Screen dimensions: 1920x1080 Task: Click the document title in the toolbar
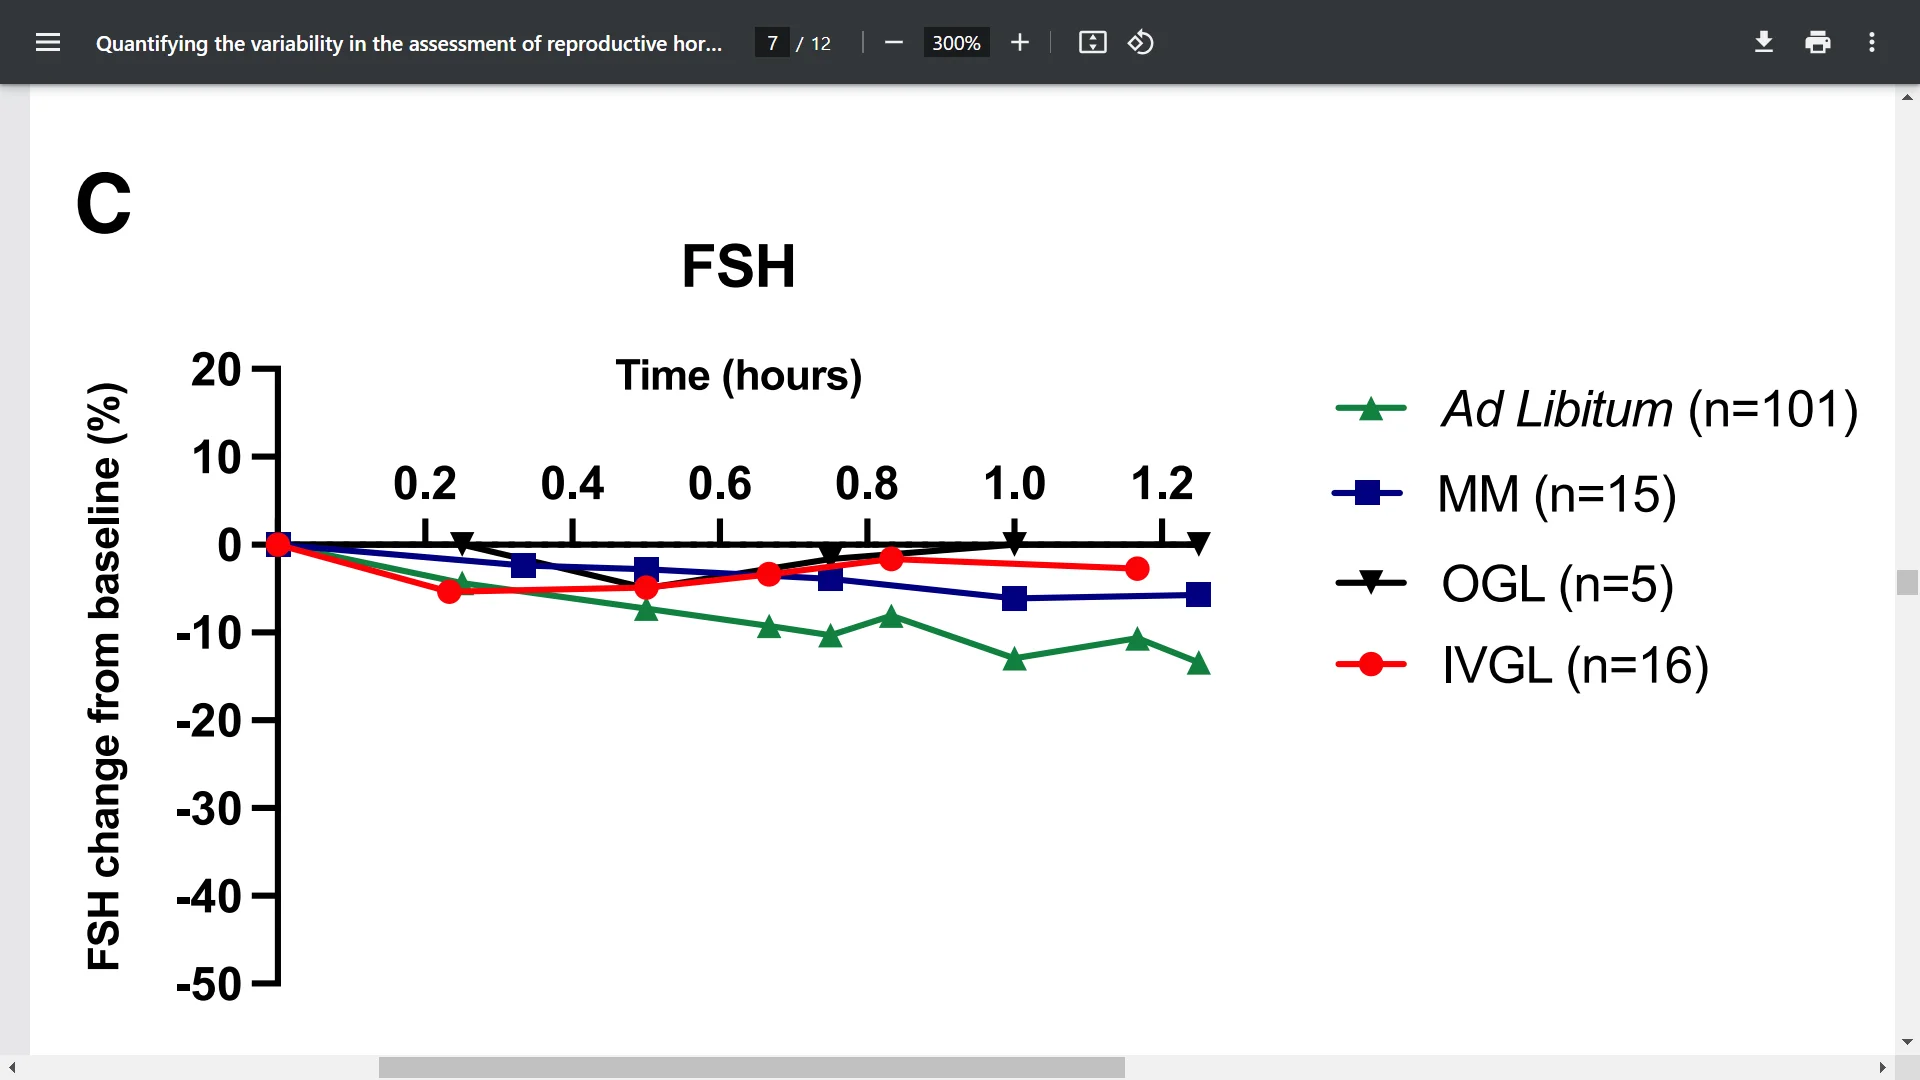(x=409, y=43)
